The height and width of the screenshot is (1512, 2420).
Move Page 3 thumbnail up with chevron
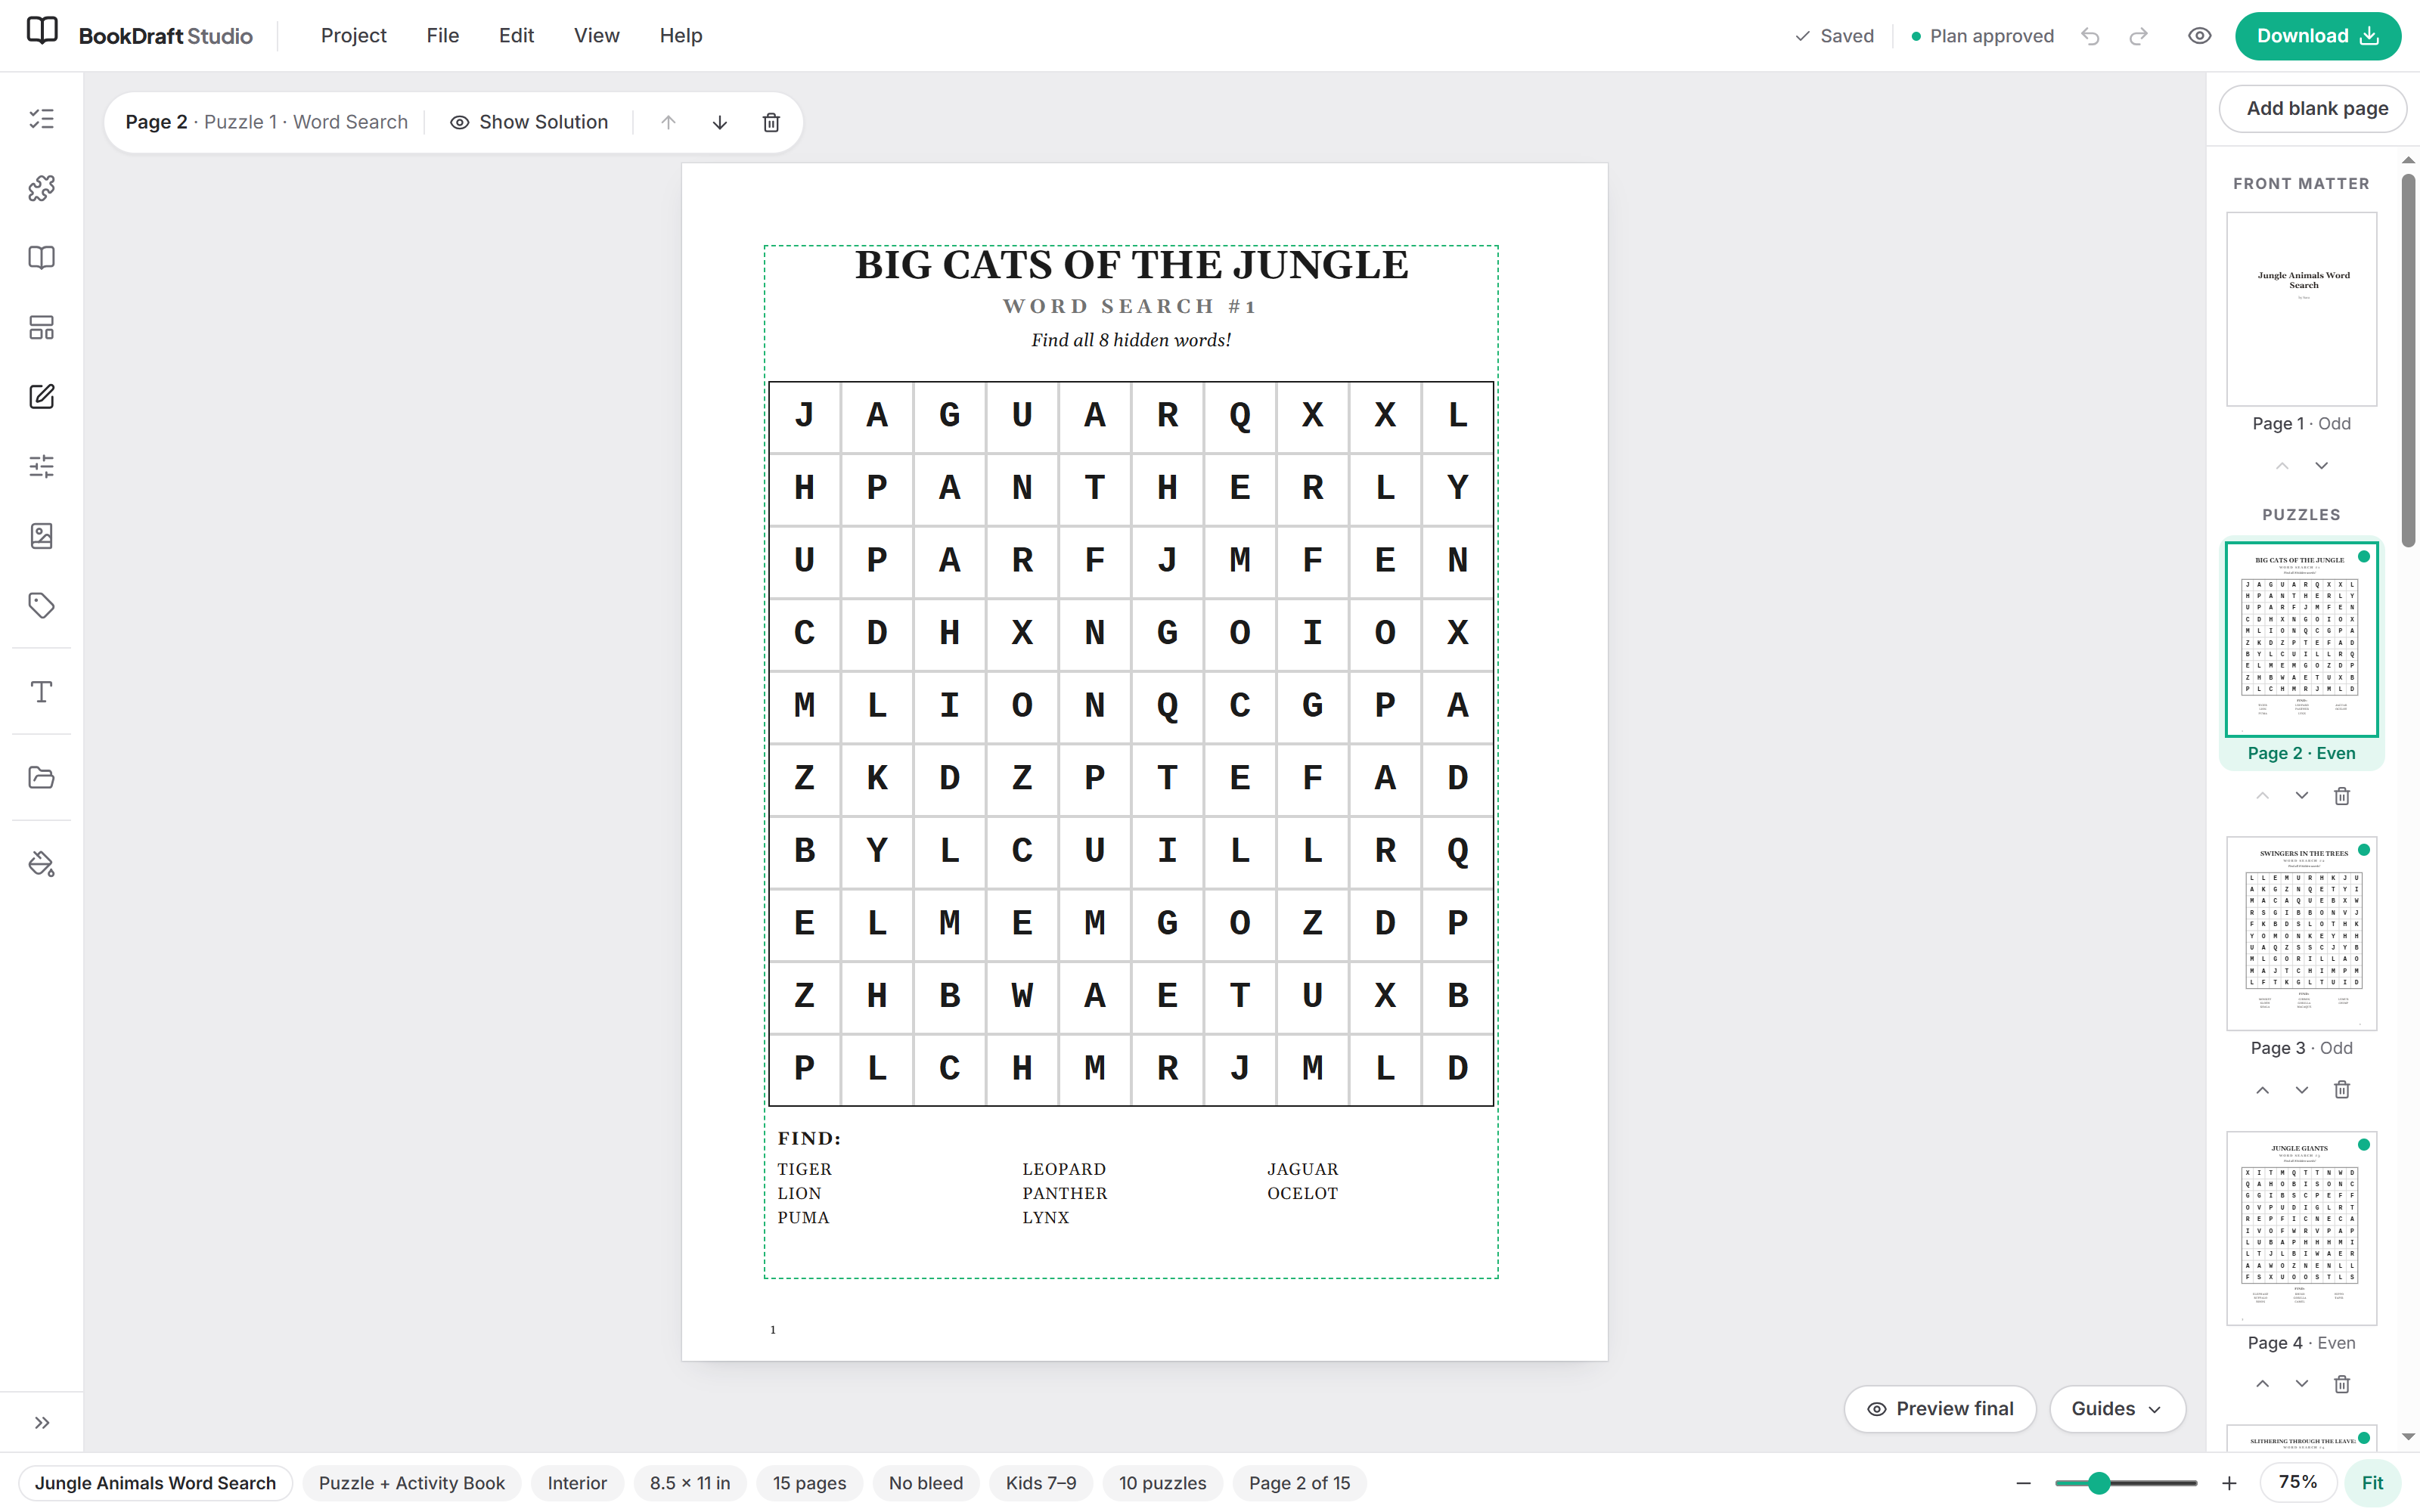2262,1090
